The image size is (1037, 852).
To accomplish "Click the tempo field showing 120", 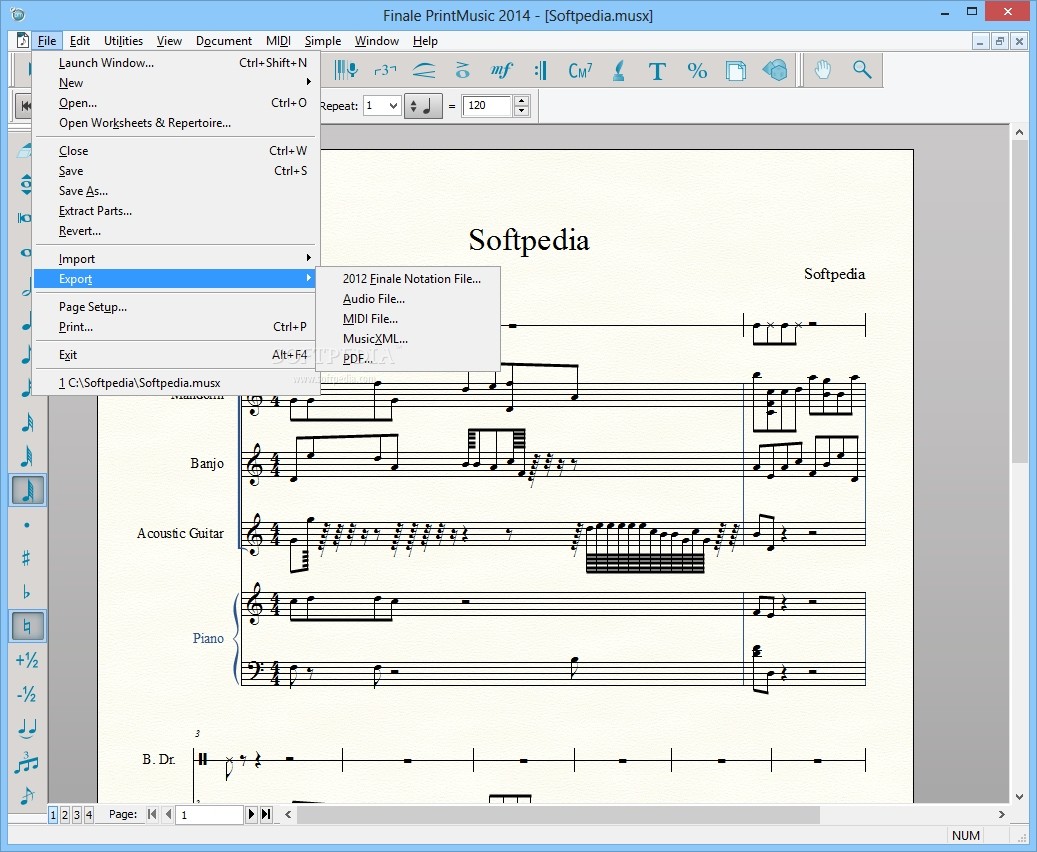I will tap(488, 105).
